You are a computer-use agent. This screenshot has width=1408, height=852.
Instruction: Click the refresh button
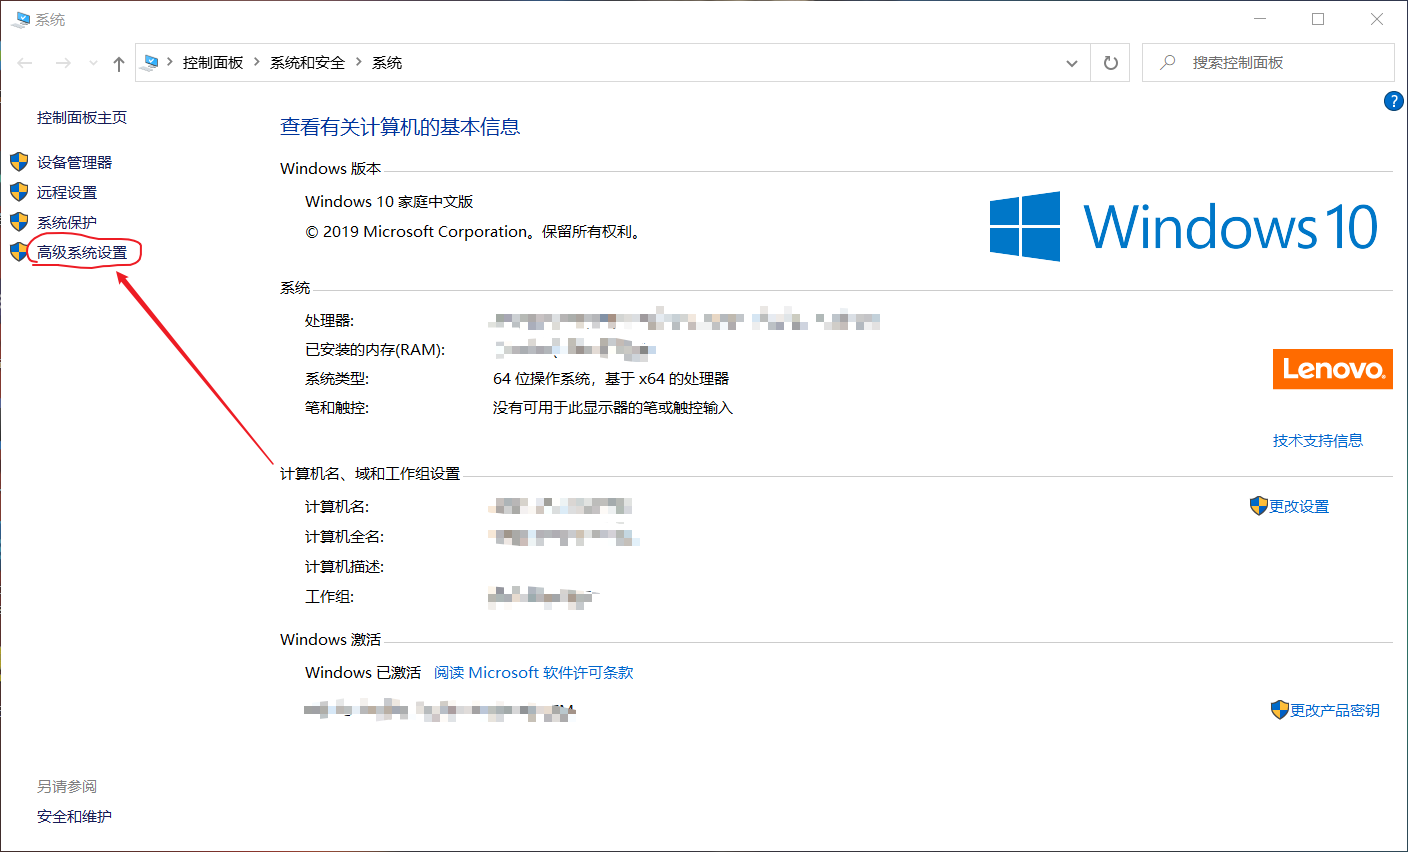[1110, 63]
